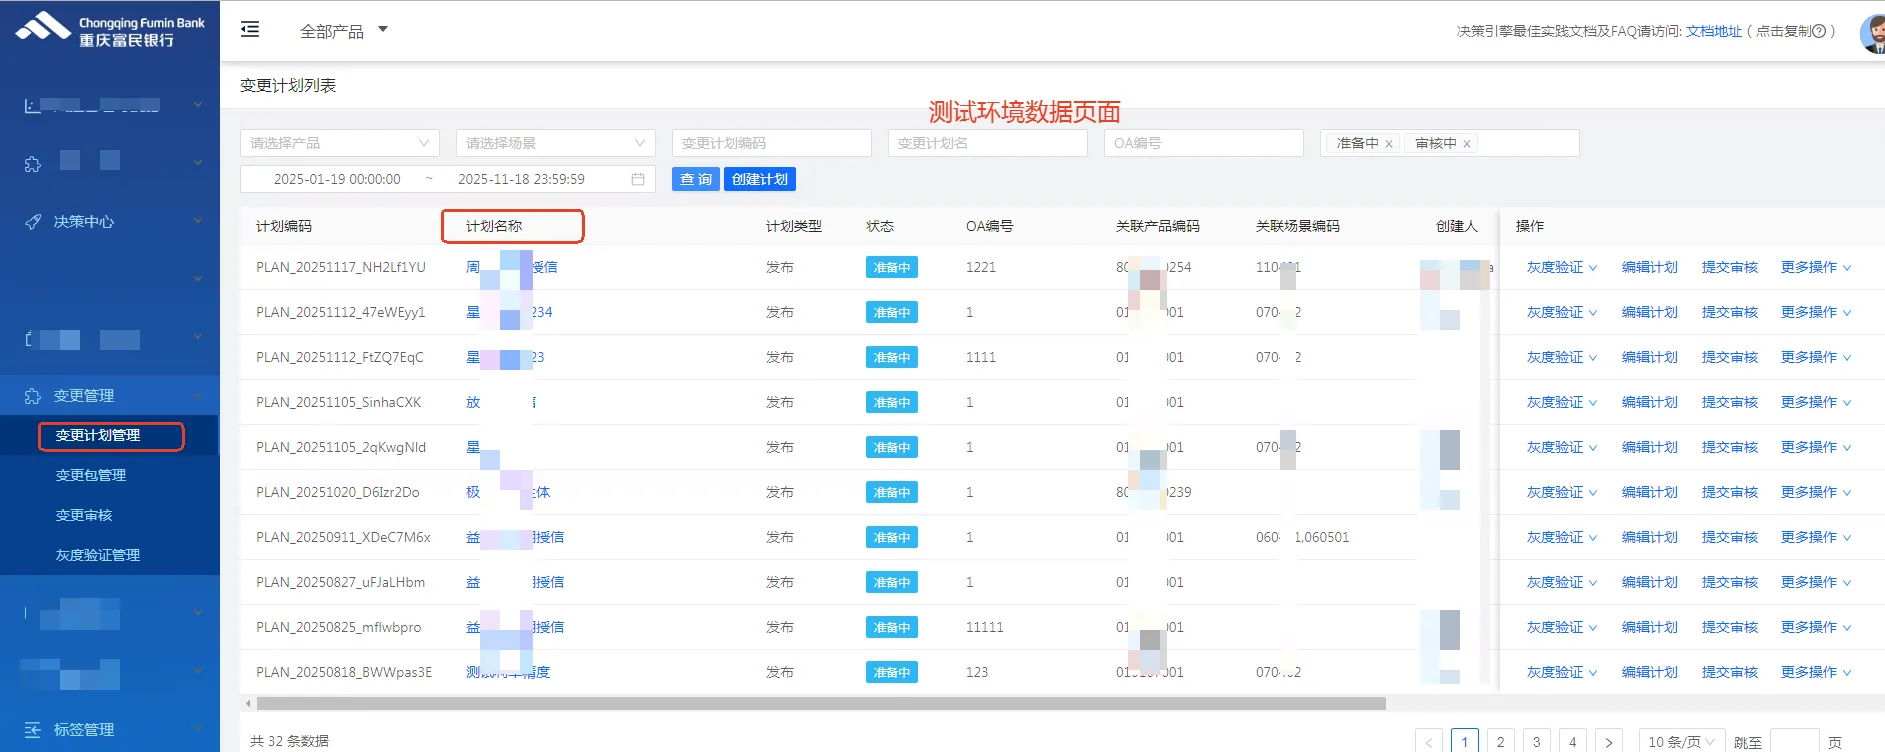Click the 变更计划编码 input field
This screenshot has height=752, width=1885.
point(771,143)
